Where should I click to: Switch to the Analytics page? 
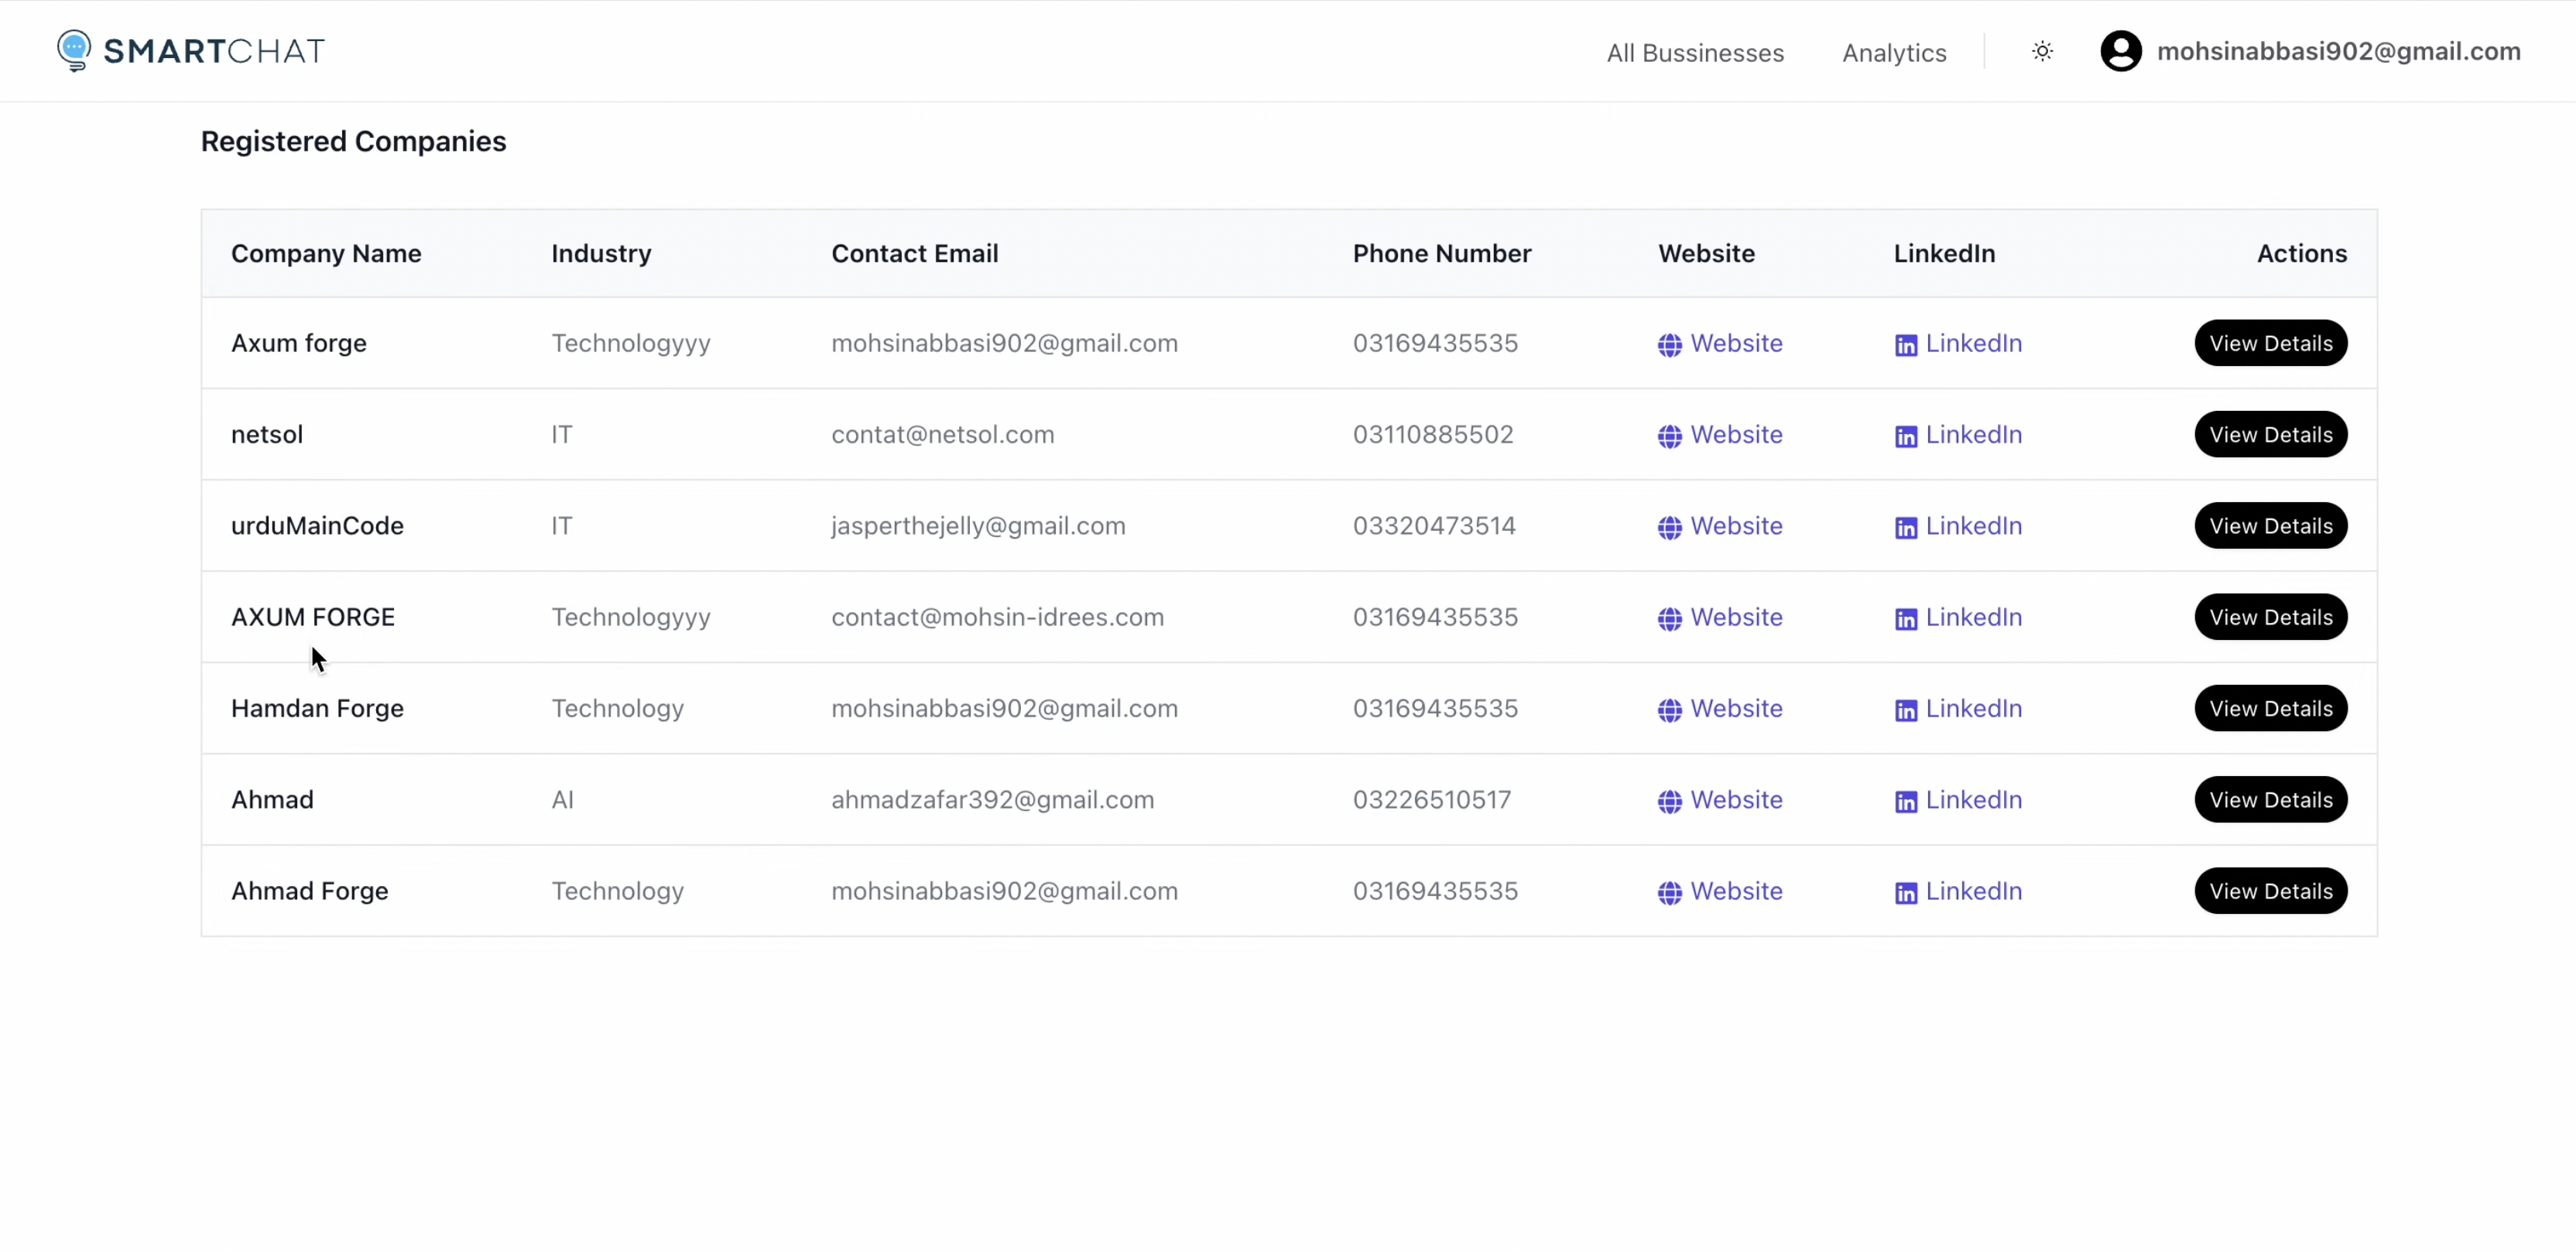1893,52
